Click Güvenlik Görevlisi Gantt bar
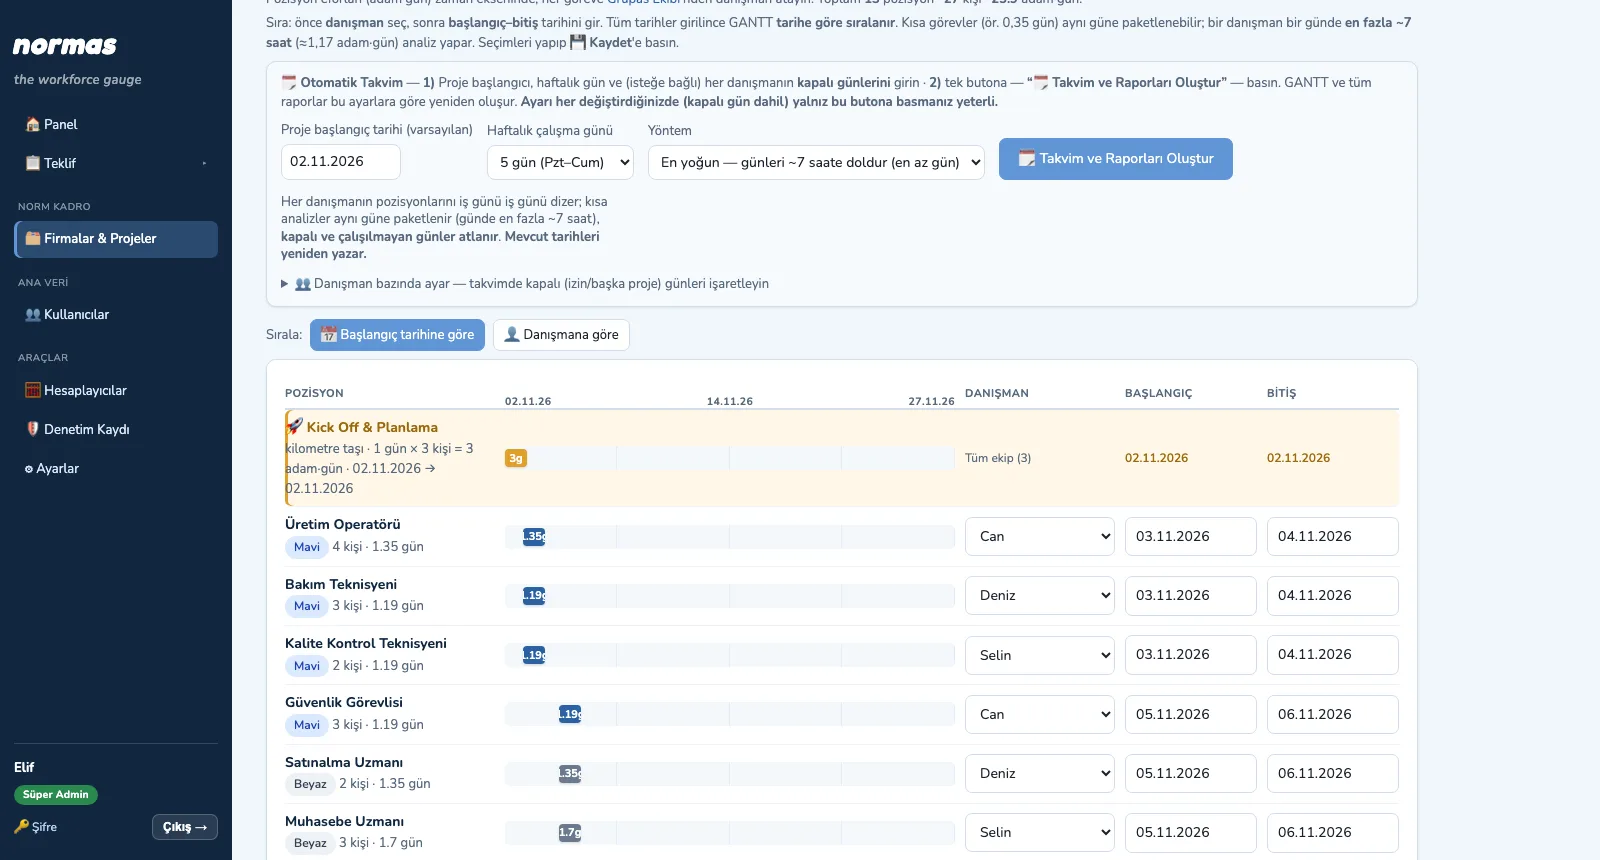Image resolution: width=1600 pixels, height=860 pixels. coord(570,714)
